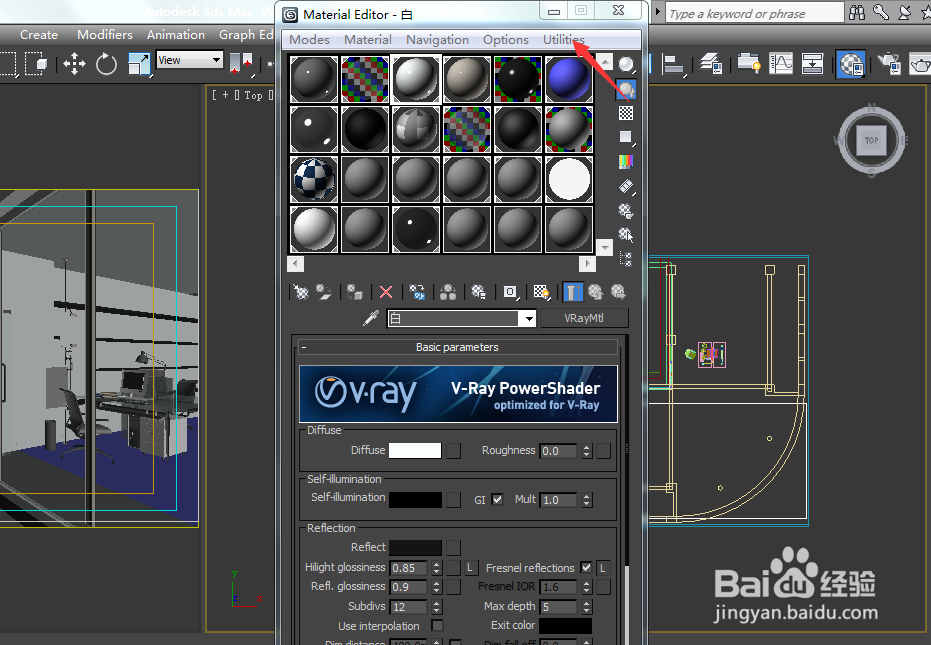
Task: Select the Move tool in main toolbar
Action: tap(74, 64)
